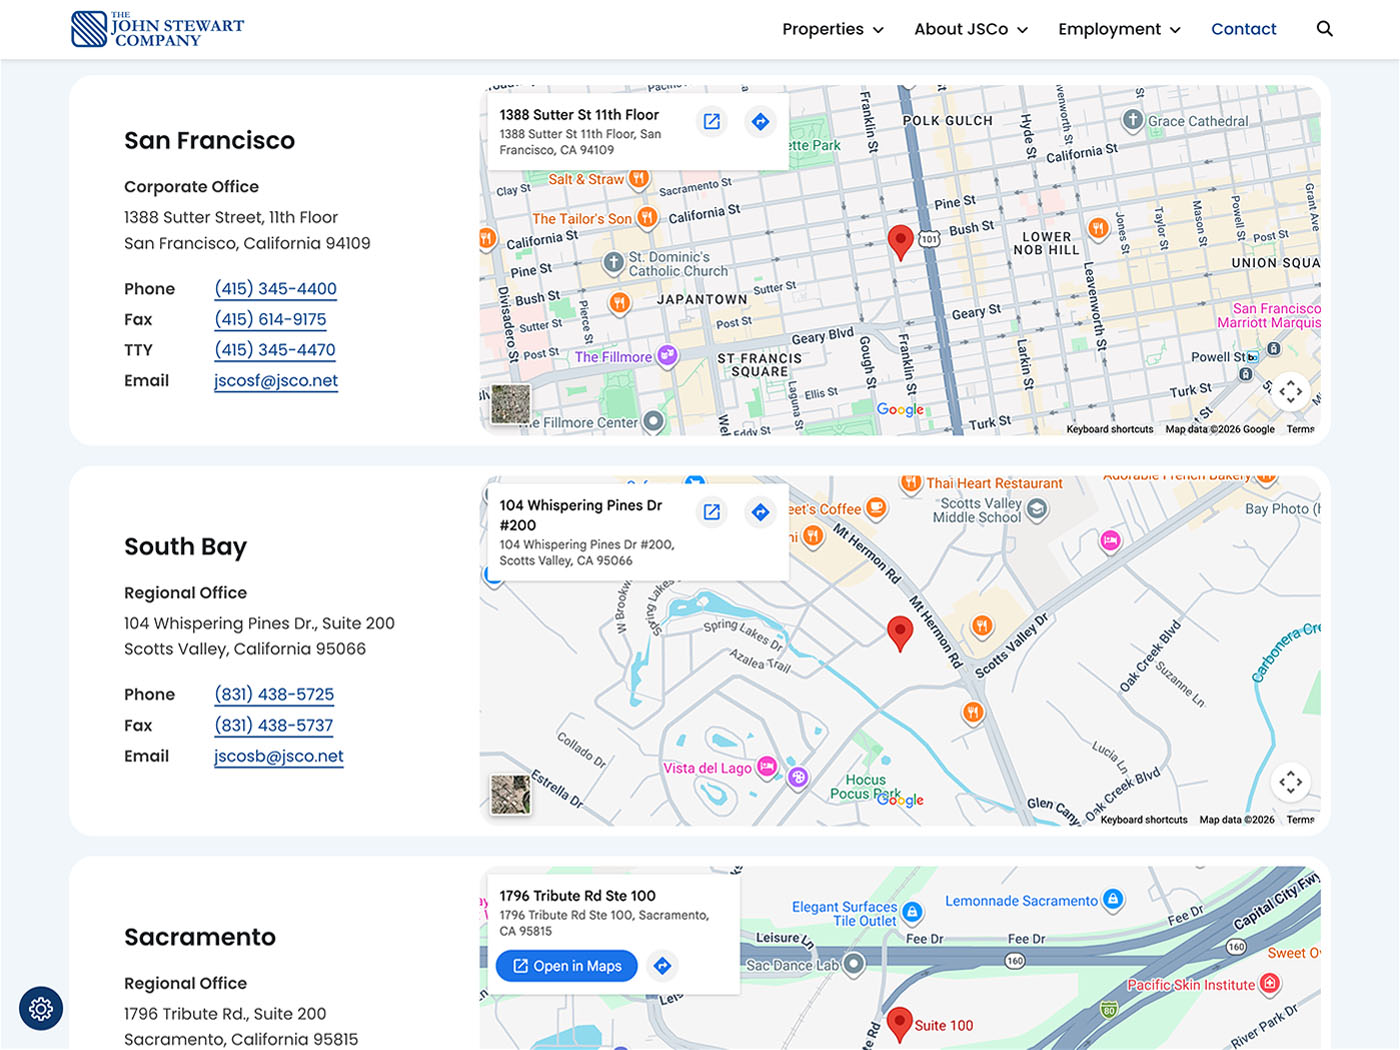Select Lemonnade Sacramento shop marker
The image size is (1400, 1050).
coord(1113,900)
